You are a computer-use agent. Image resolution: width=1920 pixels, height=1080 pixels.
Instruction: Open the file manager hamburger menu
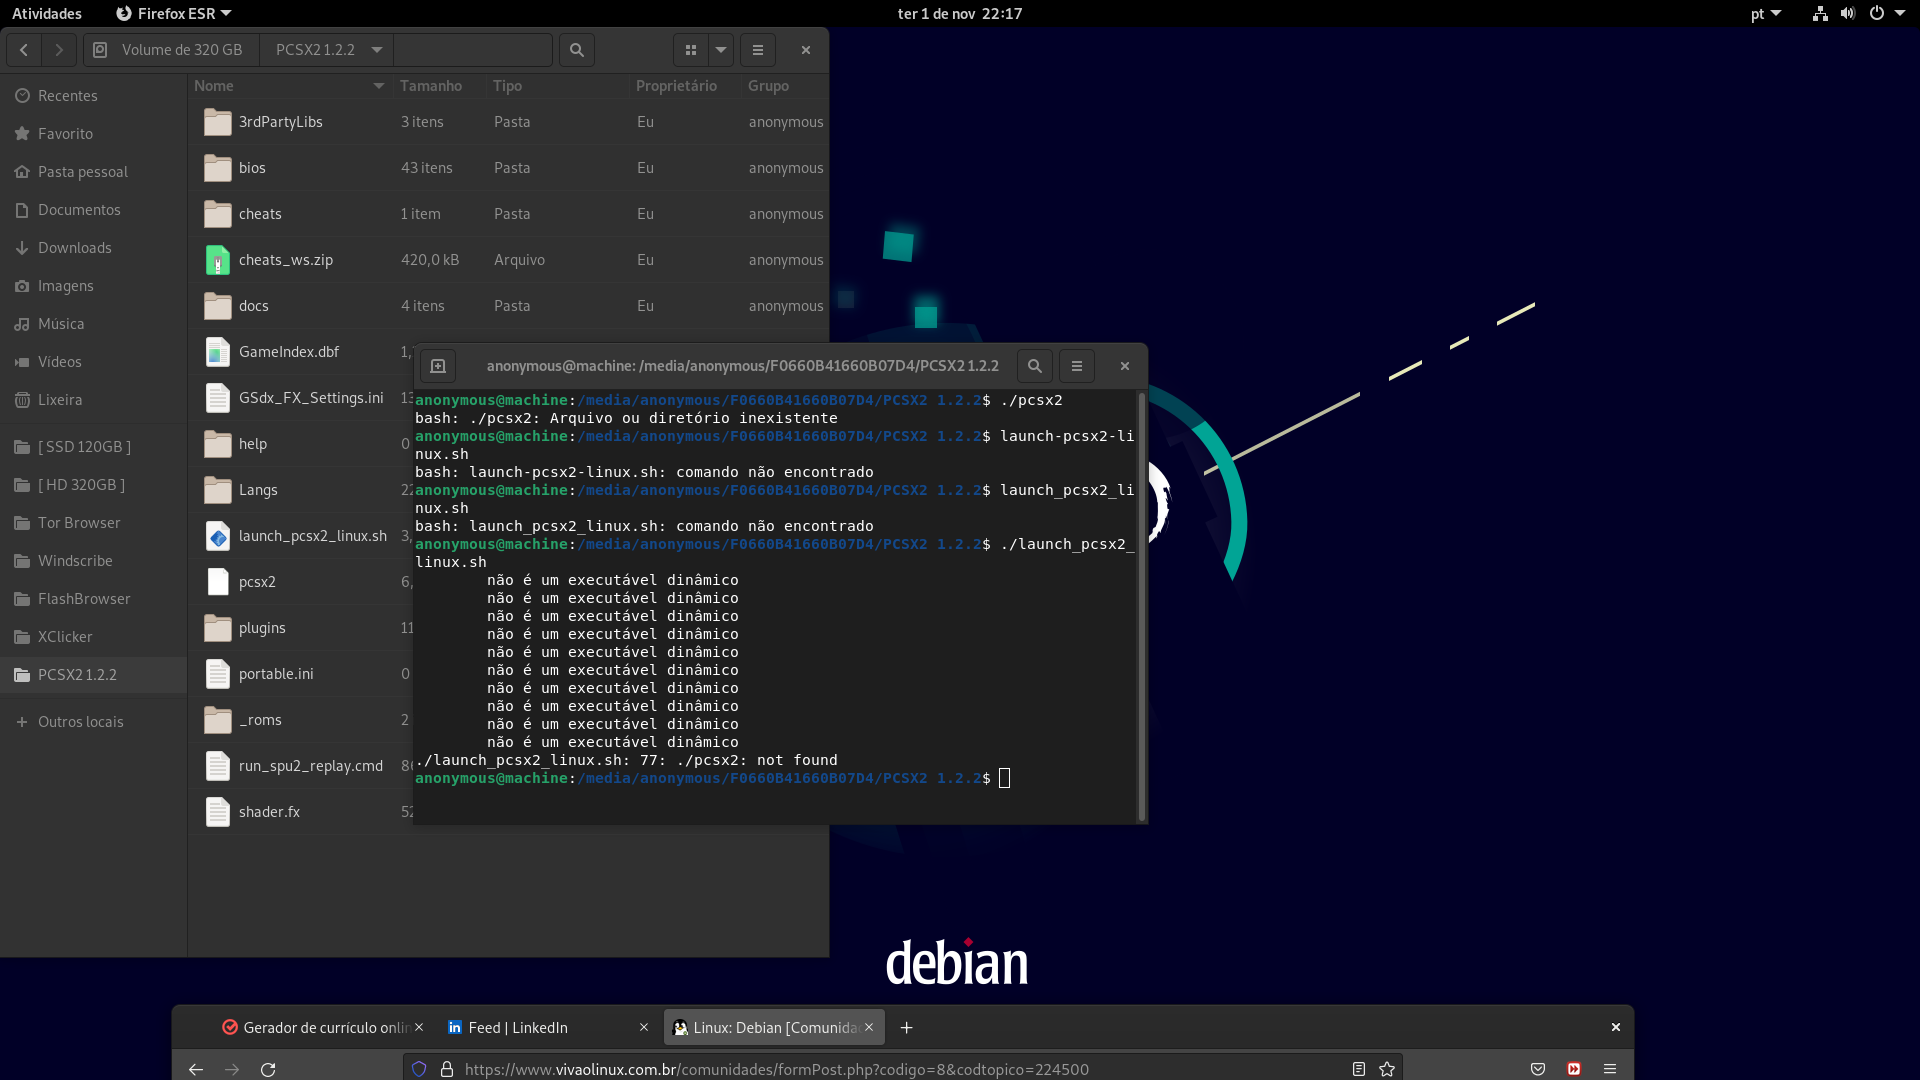[758, 50]
